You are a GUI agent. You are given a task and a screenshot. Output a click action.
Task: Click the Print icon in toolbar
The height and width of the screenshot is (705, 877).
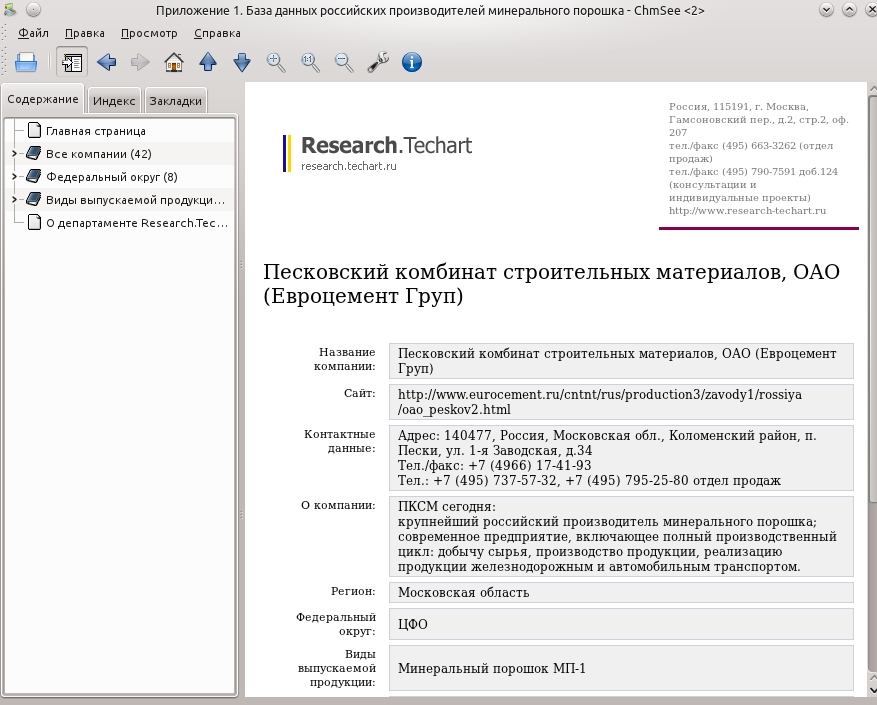(x=26, y=62)
